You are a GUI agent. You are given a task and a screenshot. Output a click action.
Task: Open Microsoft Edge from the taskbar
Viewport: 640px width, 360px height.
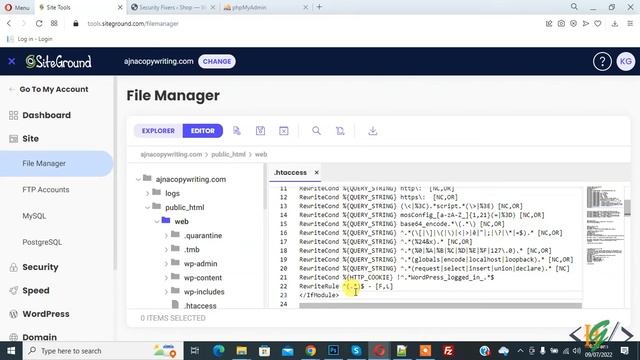coord(218,351)
